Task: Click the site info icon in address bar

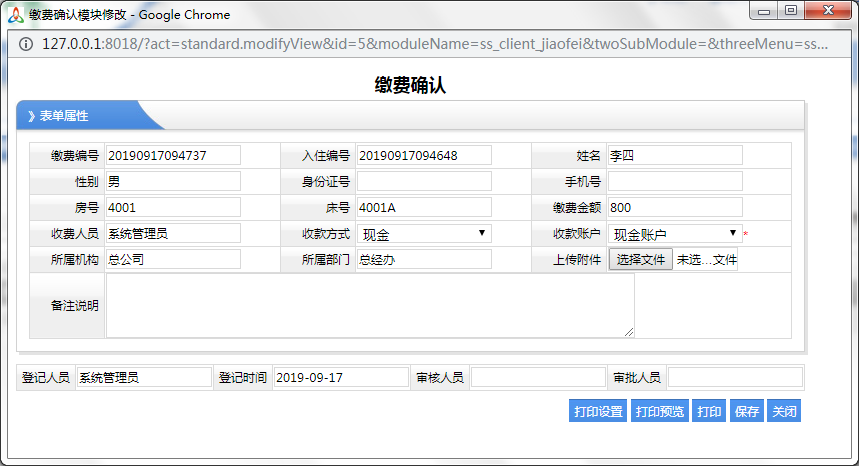Action: point(26,45)
